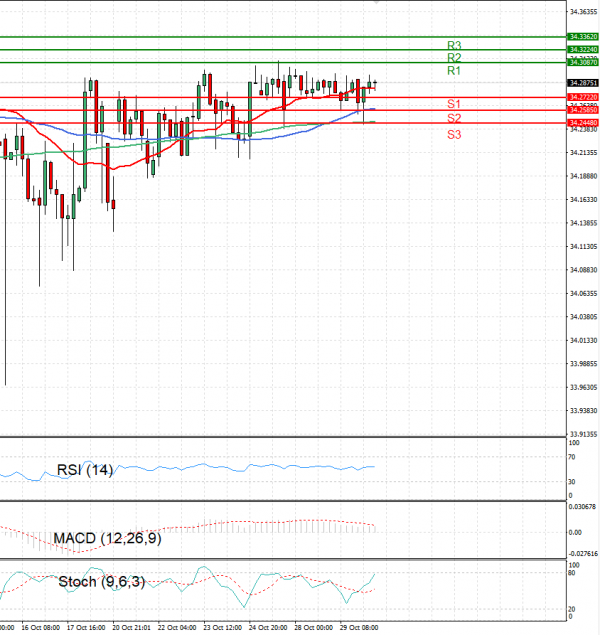The width and height of the screenshot is (600, 635).
Task: Click the Stoch (9,6,3) indicator label
Action: coord(102,582)
